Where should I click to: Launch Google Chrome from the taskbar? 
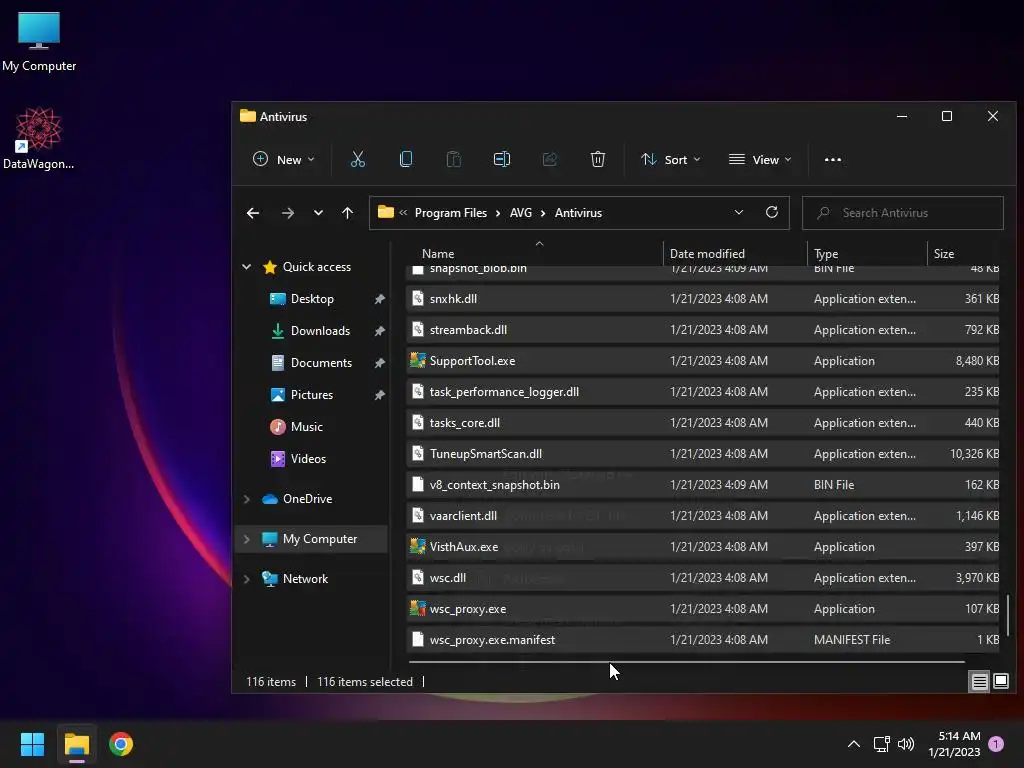click(121, 744)
